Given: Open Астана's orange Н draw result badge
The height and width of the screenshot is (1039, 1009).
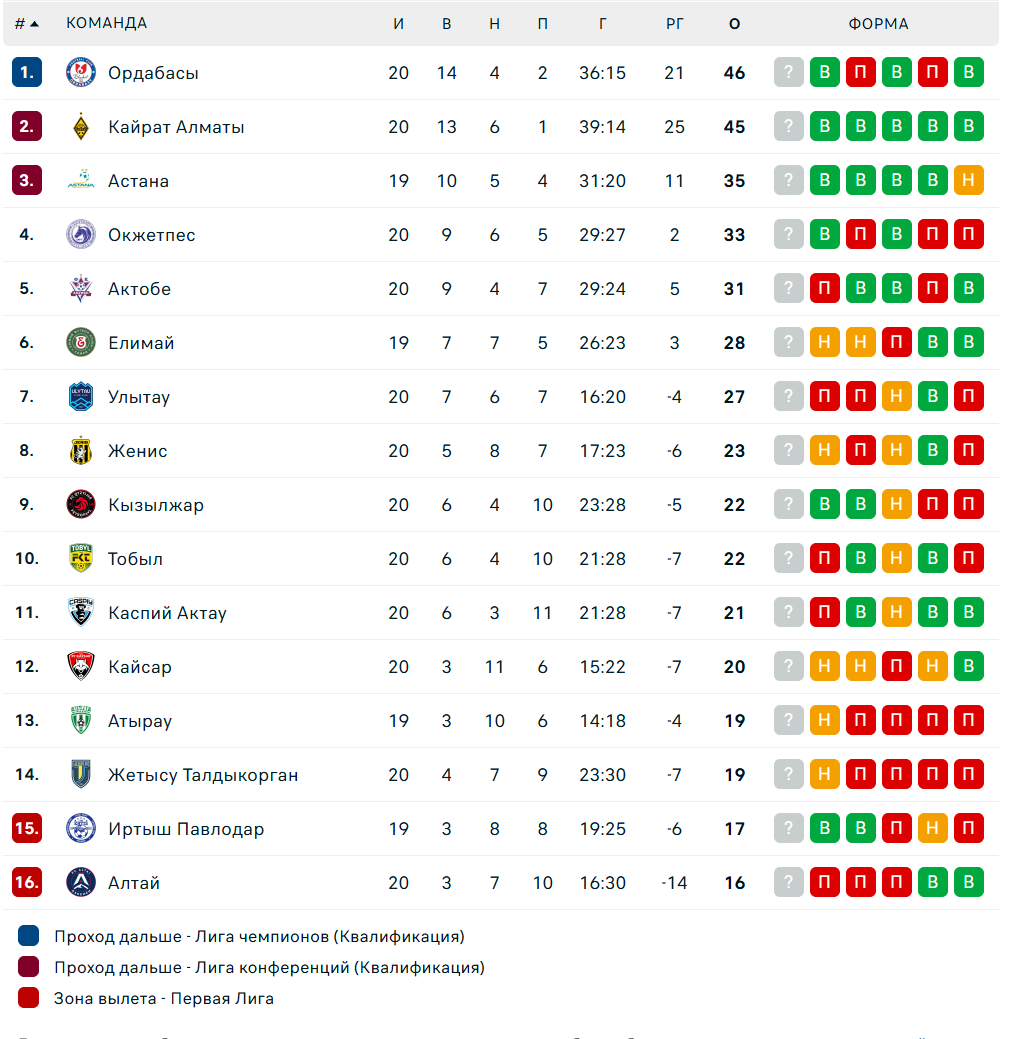Looking at the screenshot, I should coord(969,180).
